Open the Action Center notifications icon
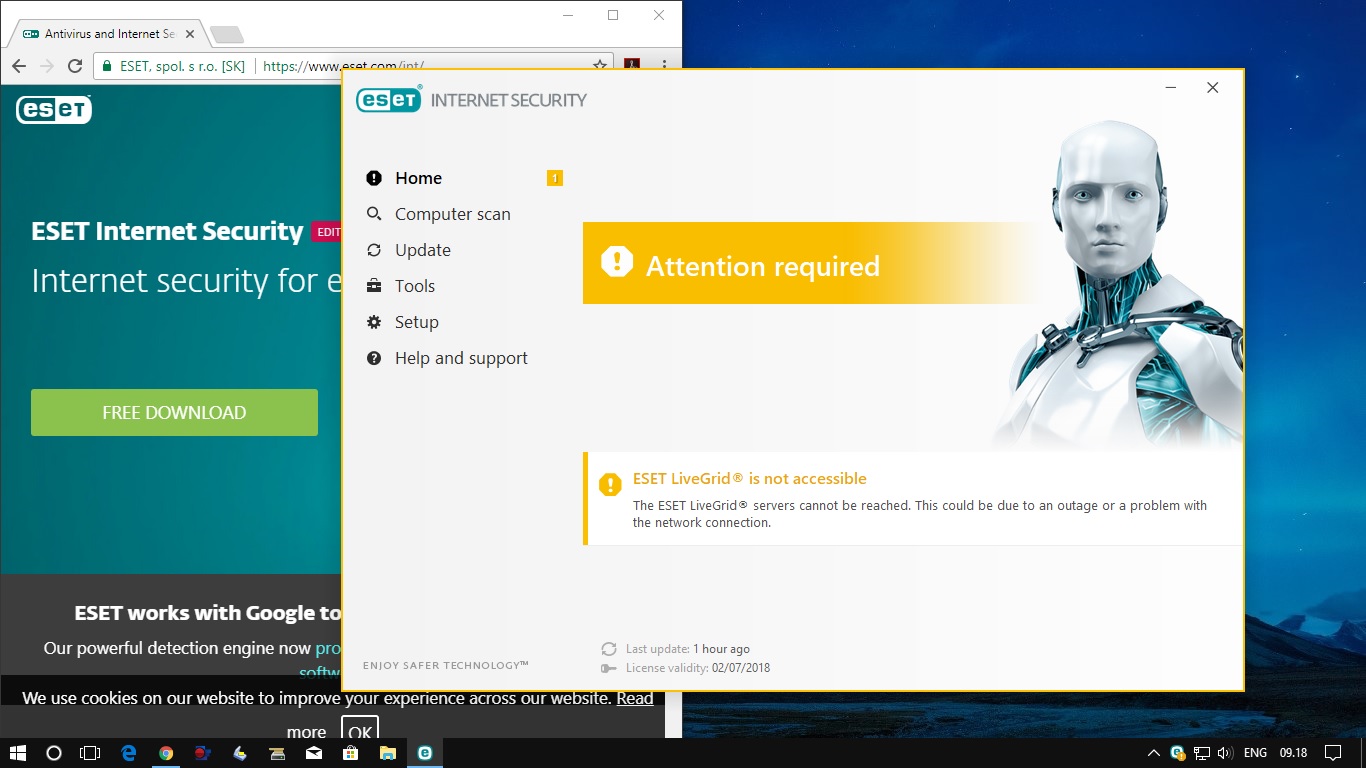The width and height of the screenshot is (1366, 768). point(1332,753)
